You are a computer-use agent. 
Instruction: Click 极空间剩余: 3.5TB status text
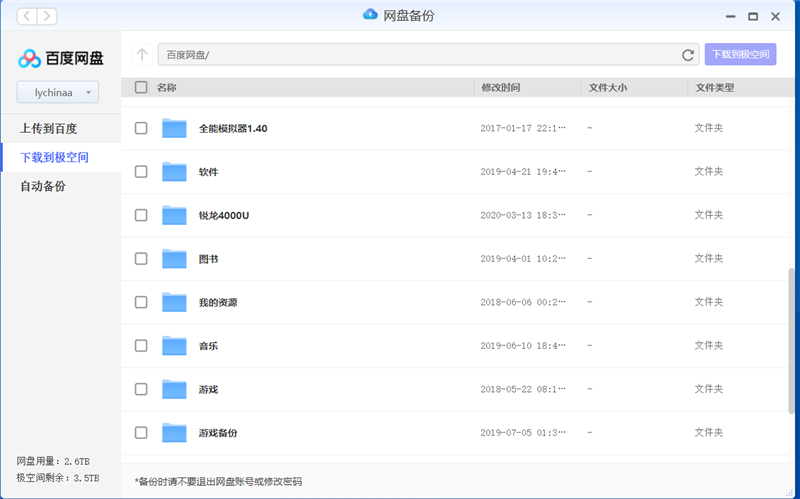coord(58,478)
